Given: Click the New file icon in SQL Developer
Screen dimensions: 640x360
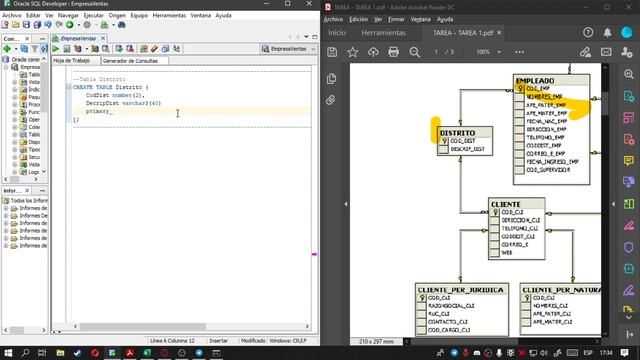Looking at the screenshot, I should 5,25.
